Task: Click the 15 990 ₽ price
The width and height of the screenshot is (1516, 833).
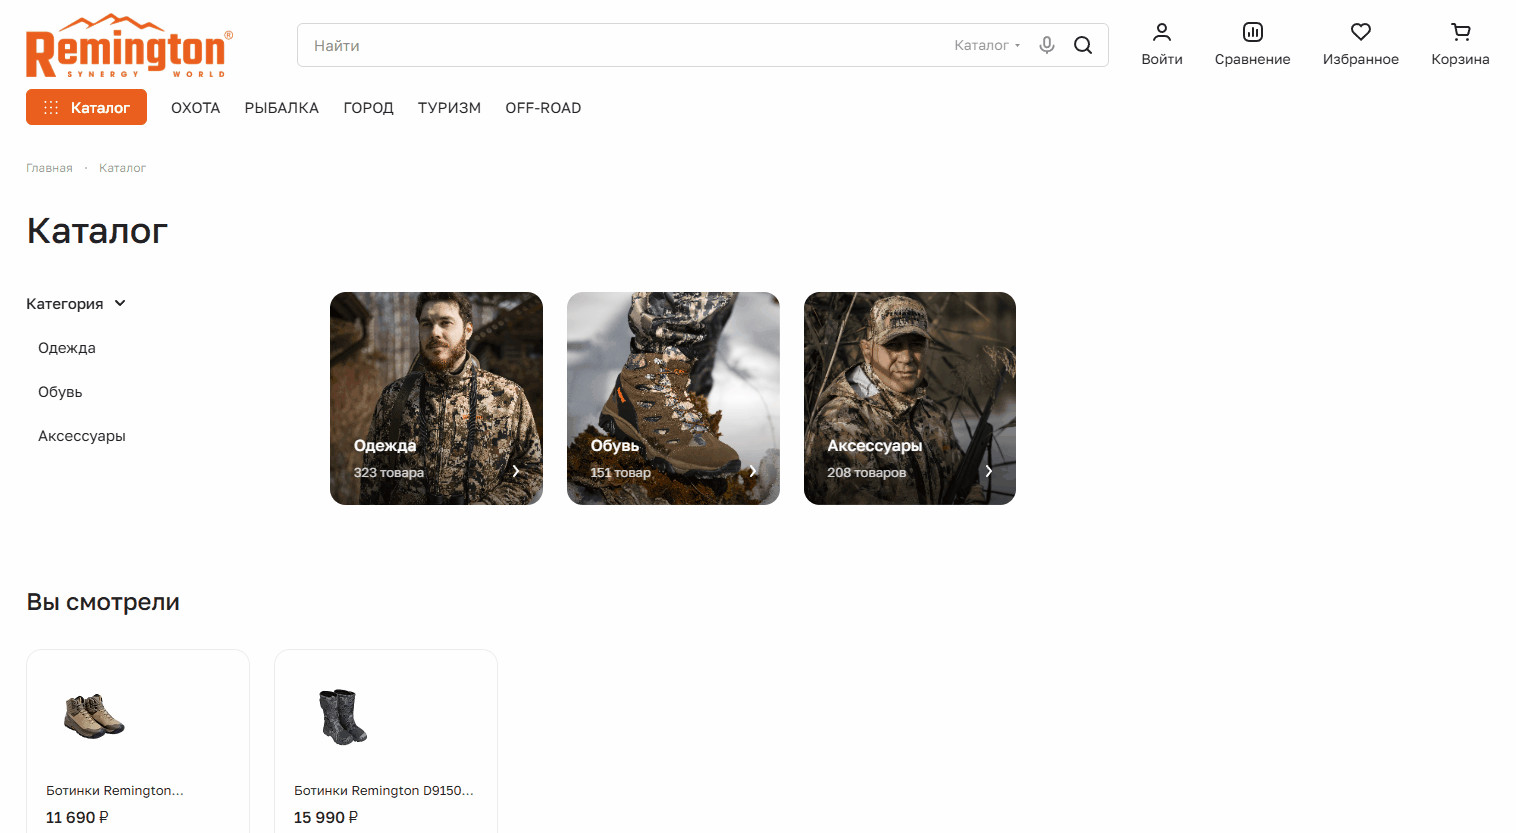Action: click(326, 817)
